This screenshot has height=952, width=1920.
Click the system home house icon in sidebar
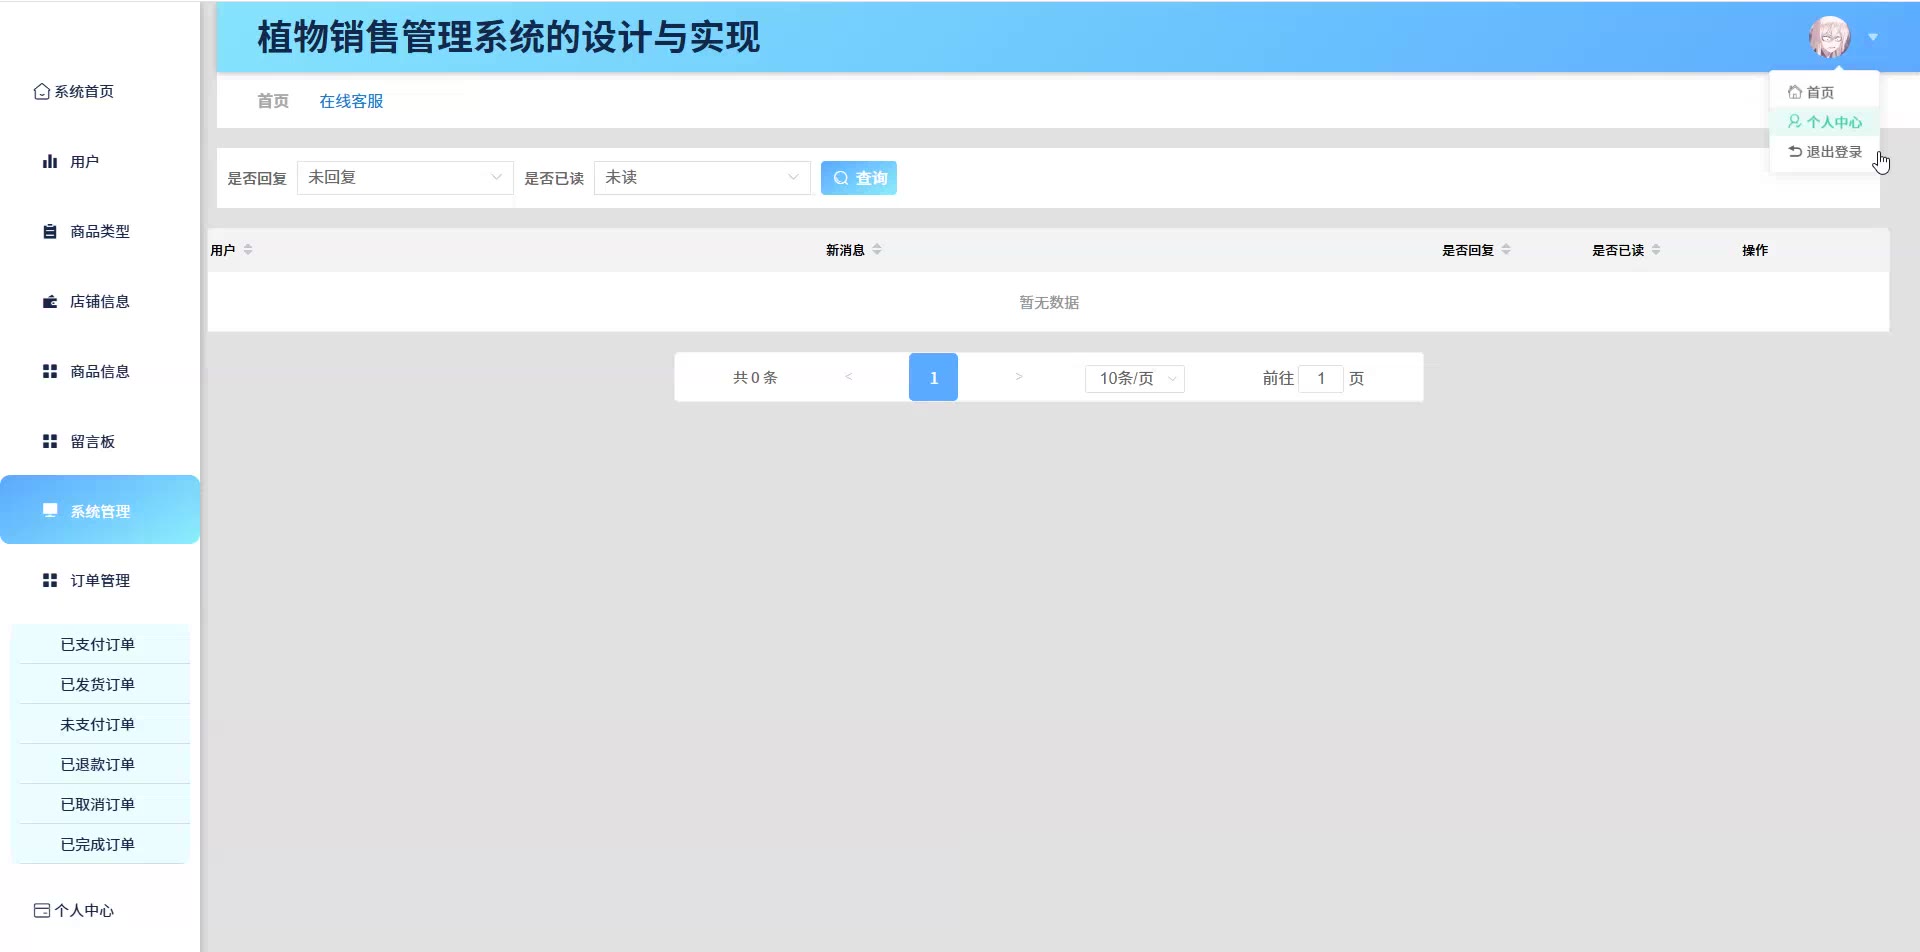[42, 92]
